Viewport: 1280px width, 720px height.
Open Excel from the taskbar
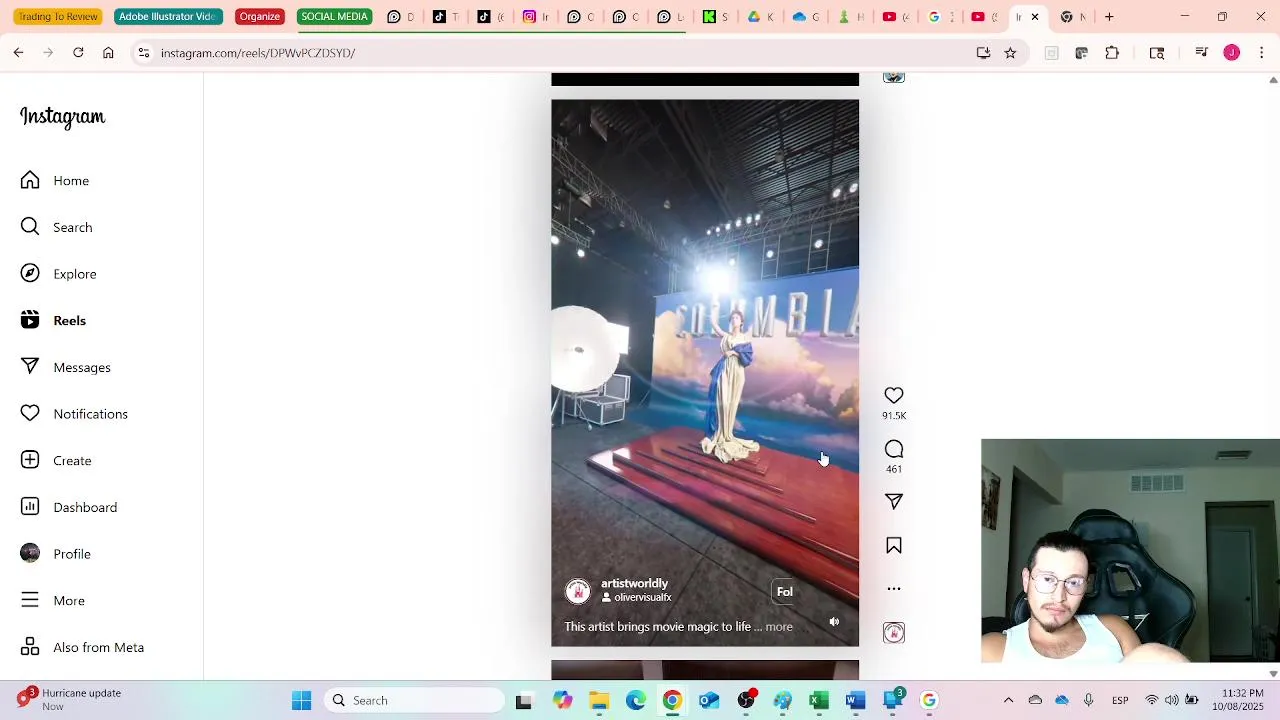coord(819,701)
